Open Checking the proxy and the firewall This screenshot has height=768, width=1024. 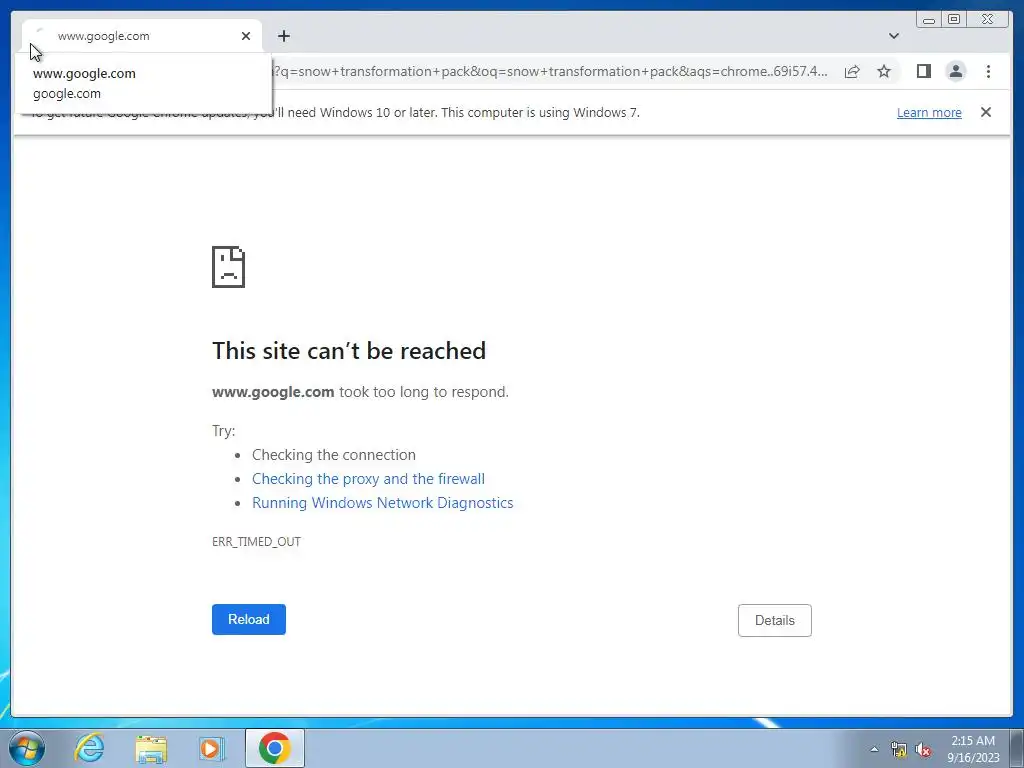(368, 479)
